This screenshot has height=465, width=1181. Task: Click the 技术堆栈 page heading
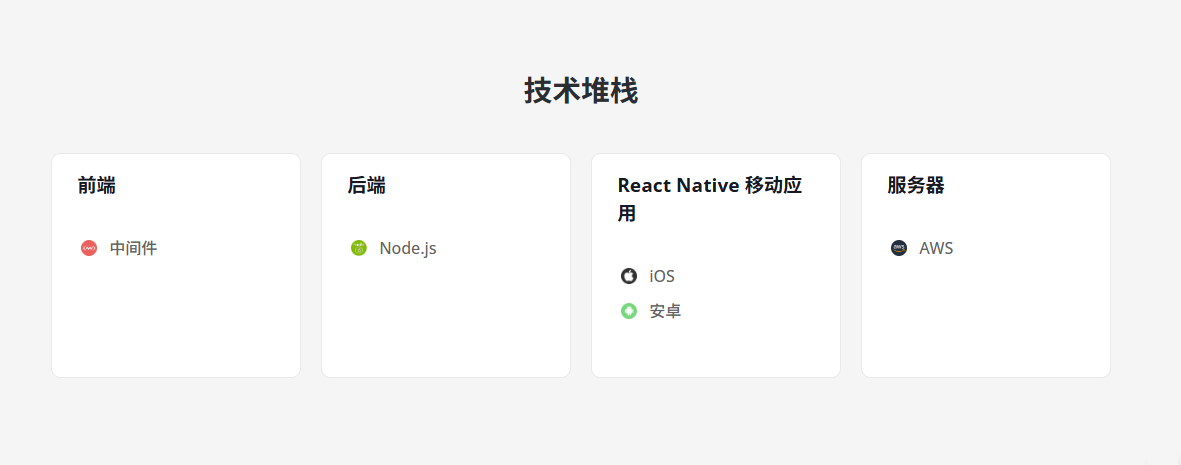point(581,91)
